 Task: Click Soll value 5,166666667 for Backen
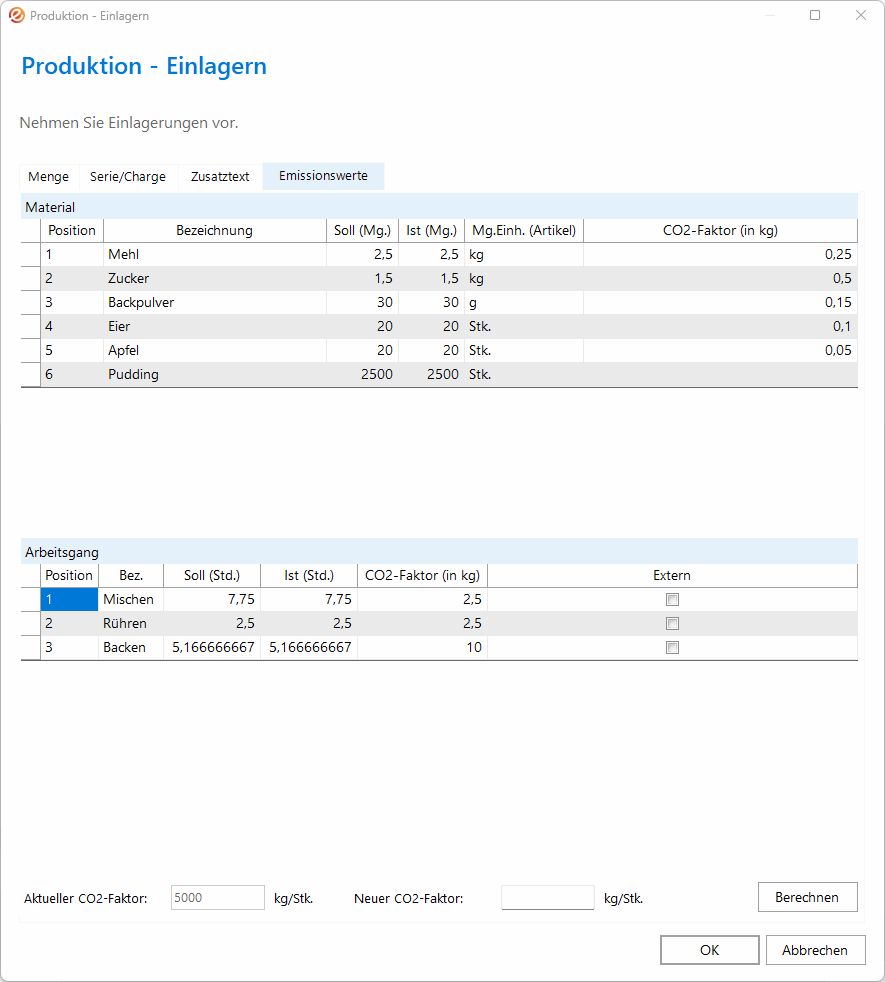pyautogui.click(x=213, y=648)
